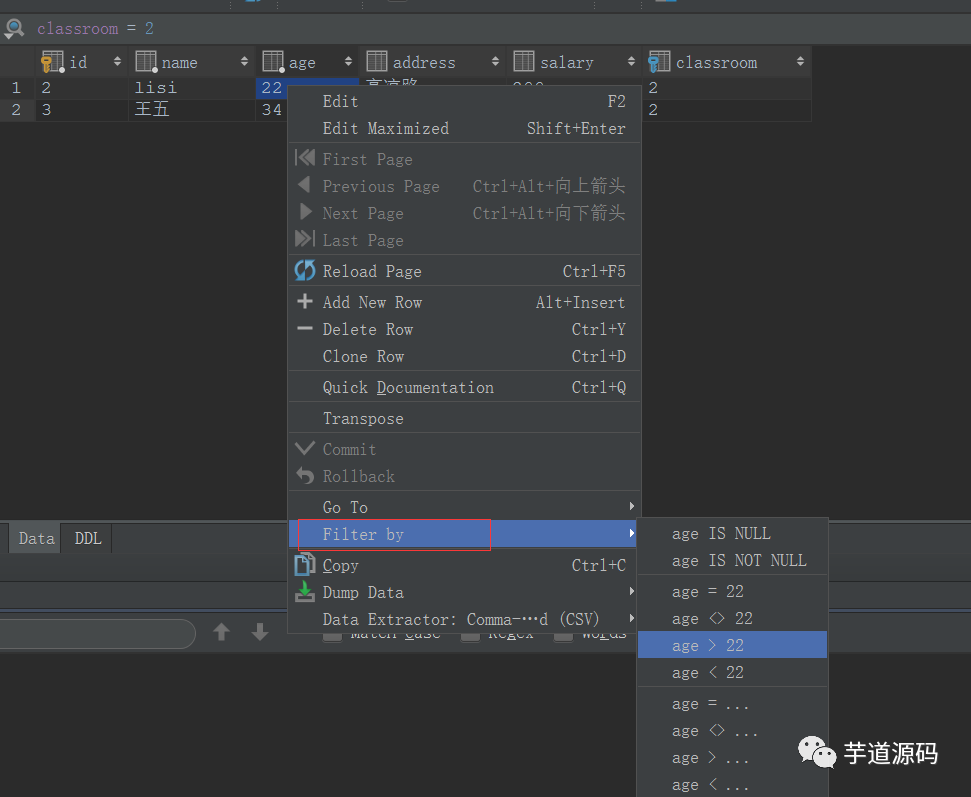Click the id column key icon
This screenshot has width=971, height=797.
(52, 62)
